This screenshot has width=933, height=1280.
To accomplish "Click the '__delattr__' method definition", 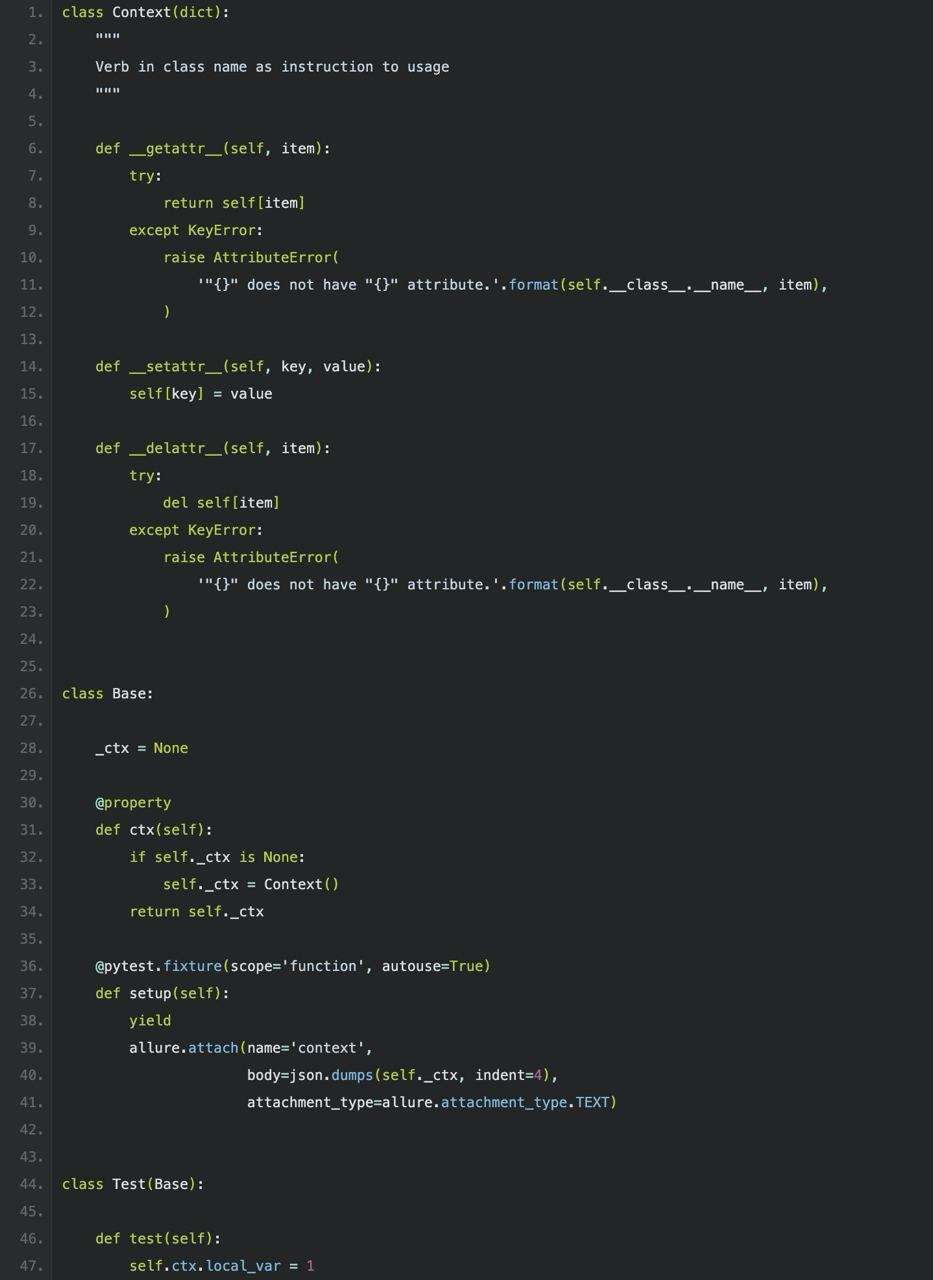I will 212,449.
